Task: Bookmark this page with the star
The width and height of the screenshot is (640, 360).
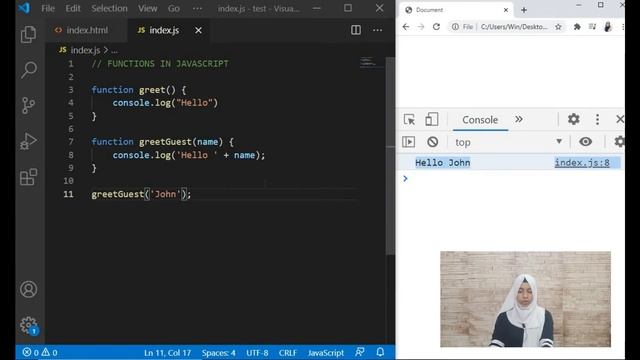Action: point(558,27)
